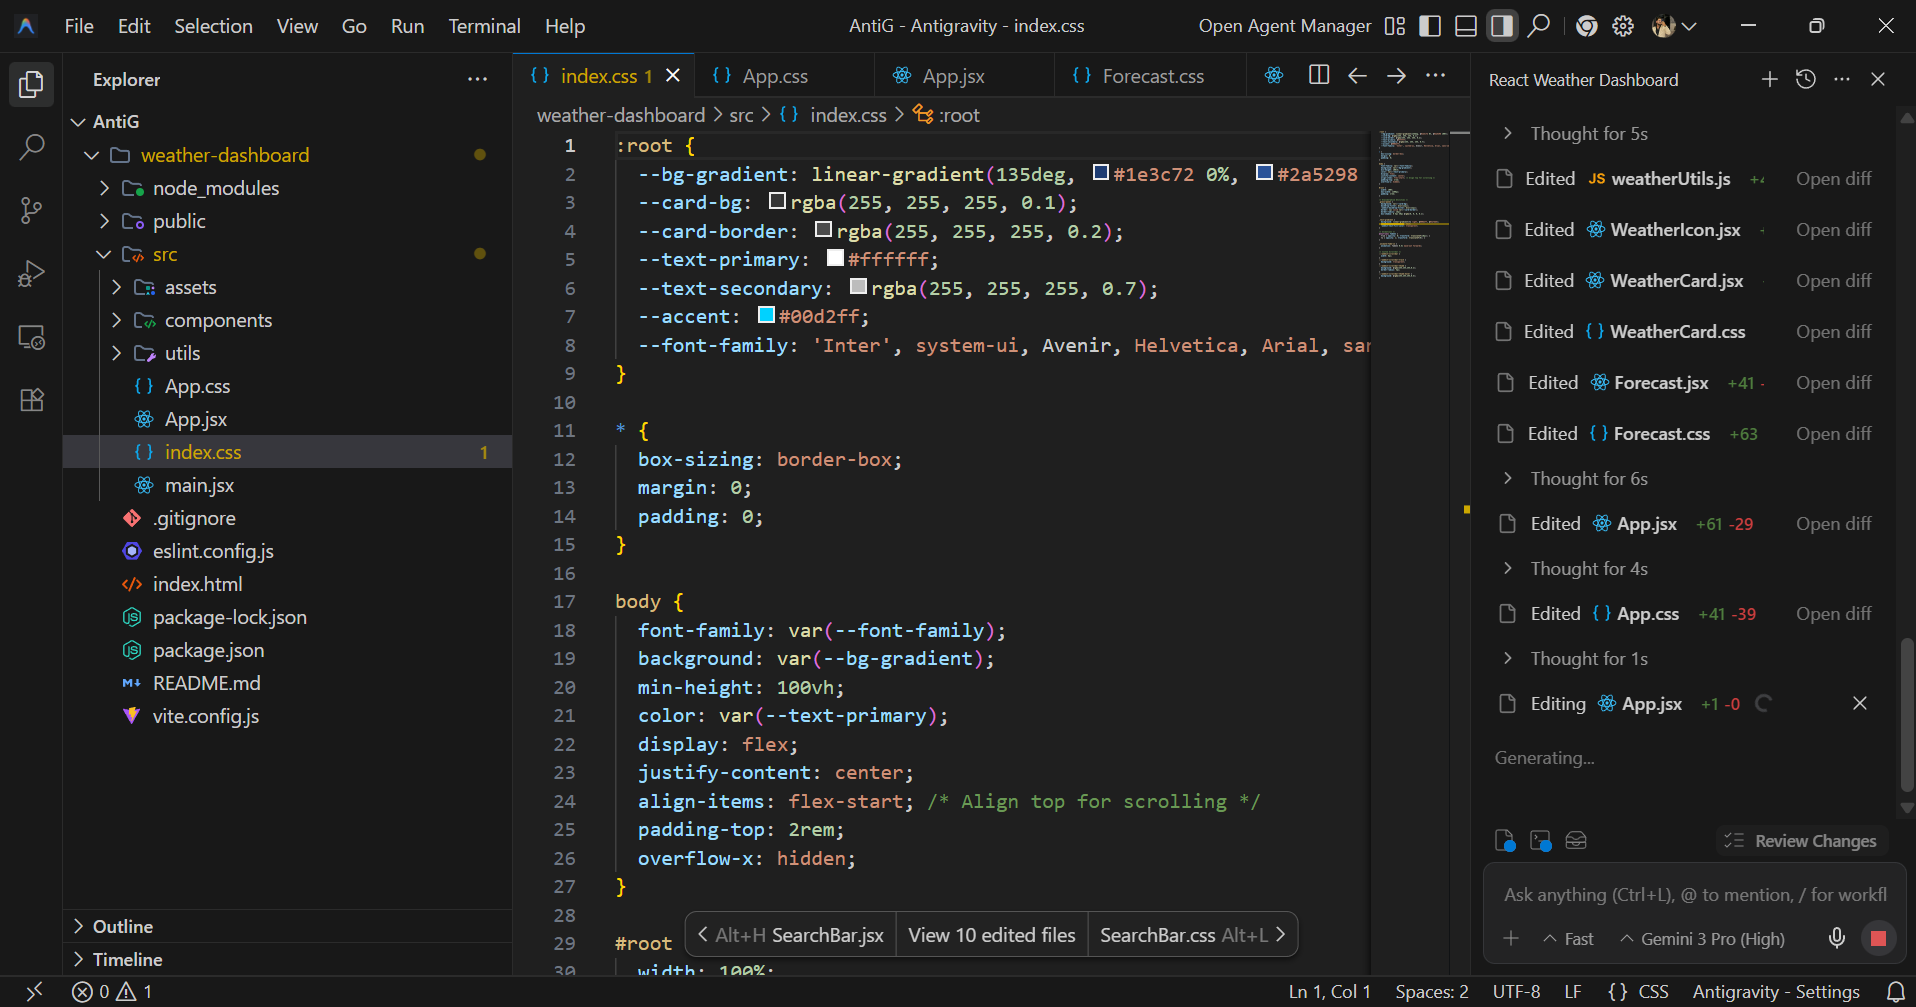The width and height of the screenshot is (1916, 1007).
Task: Open the Source Control view
Action: point(31,210)
